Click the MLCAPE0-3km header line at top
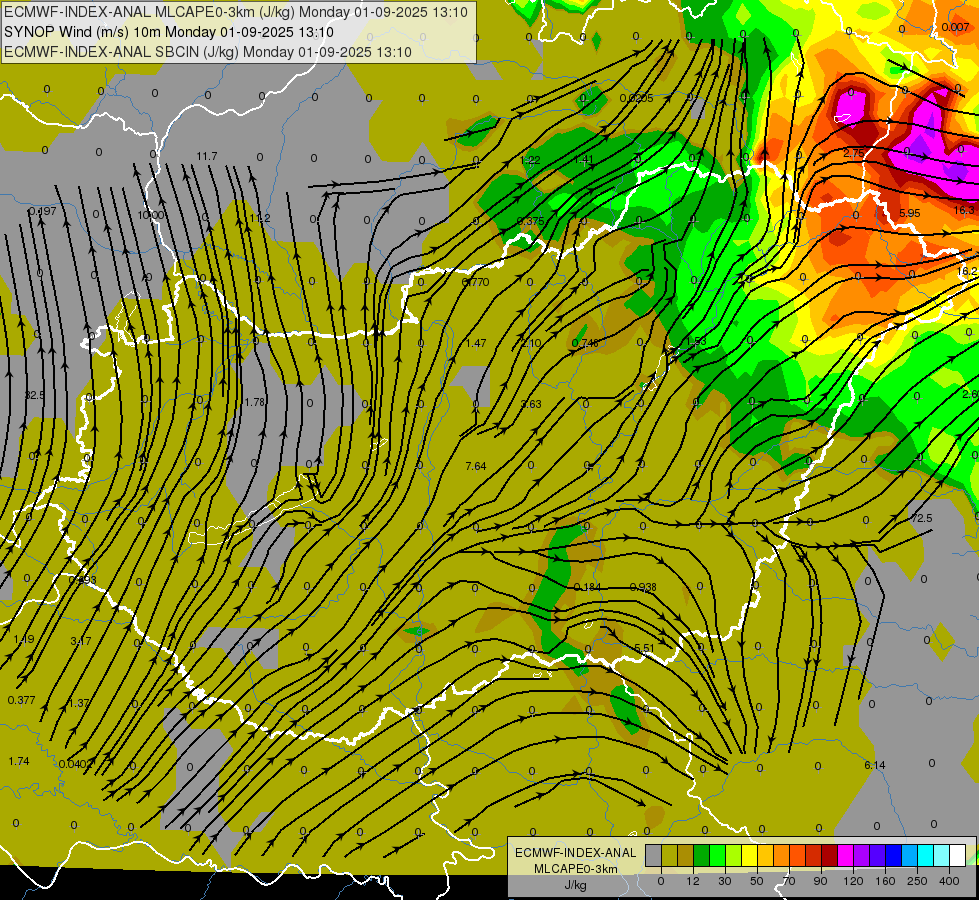 pyautogui.click(x=235, y=12)
